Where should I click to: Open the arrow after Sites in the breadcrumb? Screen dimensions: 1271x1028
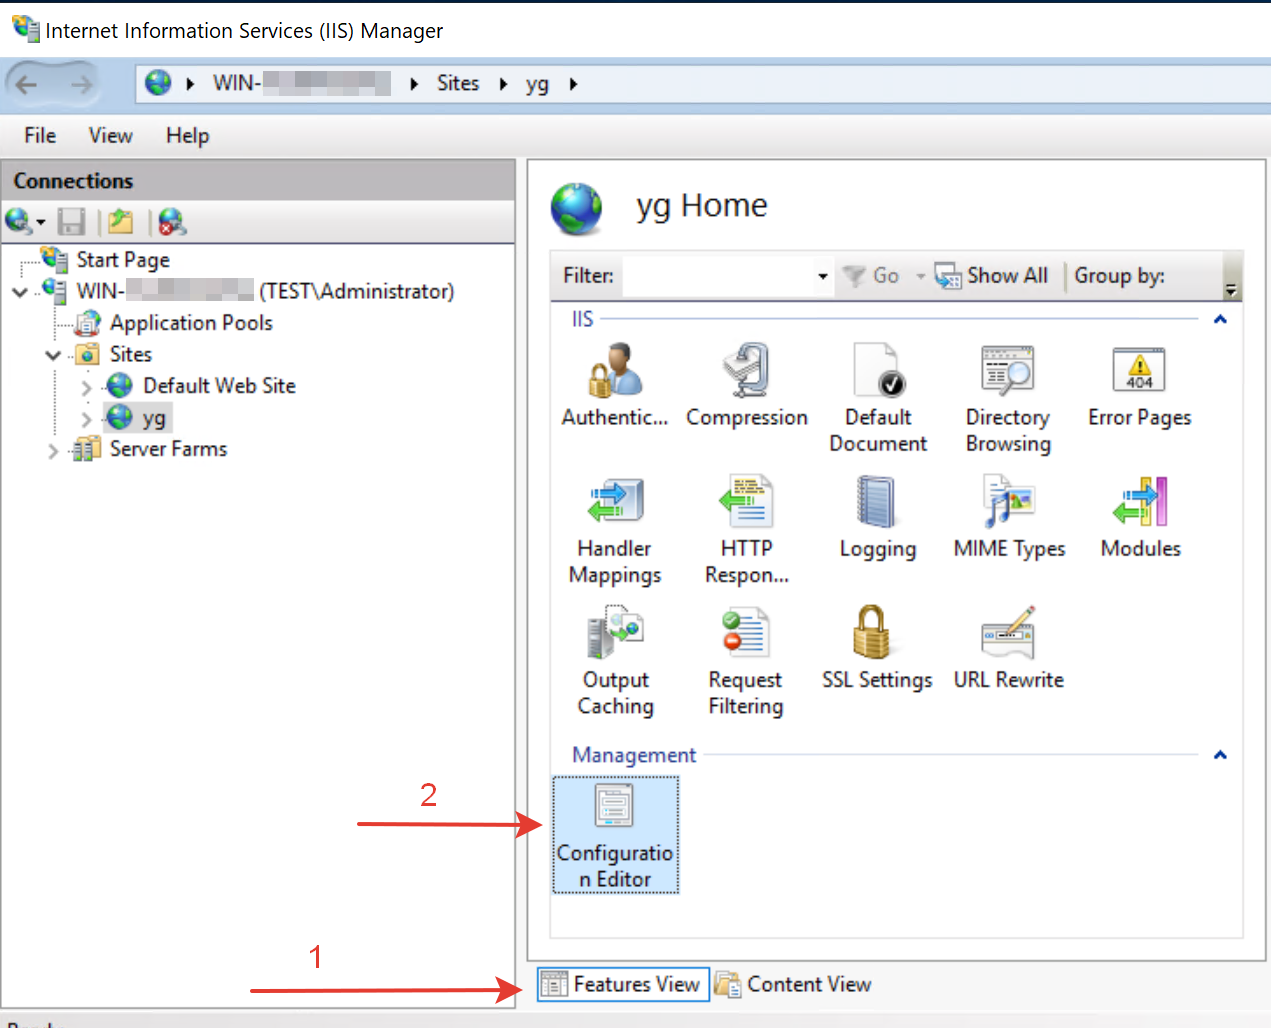[x=503, y=84]
